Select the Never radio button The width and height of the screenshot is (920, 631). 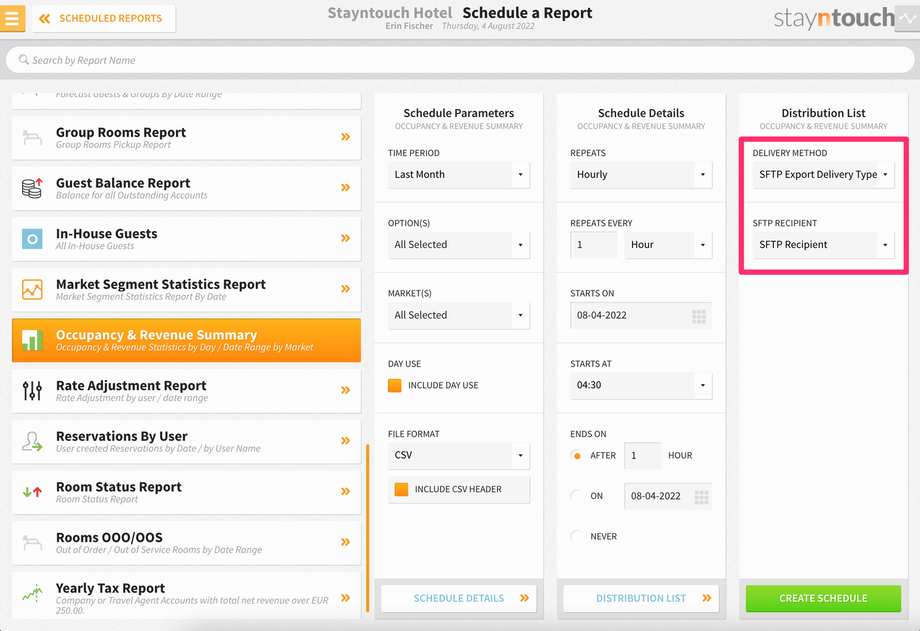pyautogui.click(x=577, y=536)
